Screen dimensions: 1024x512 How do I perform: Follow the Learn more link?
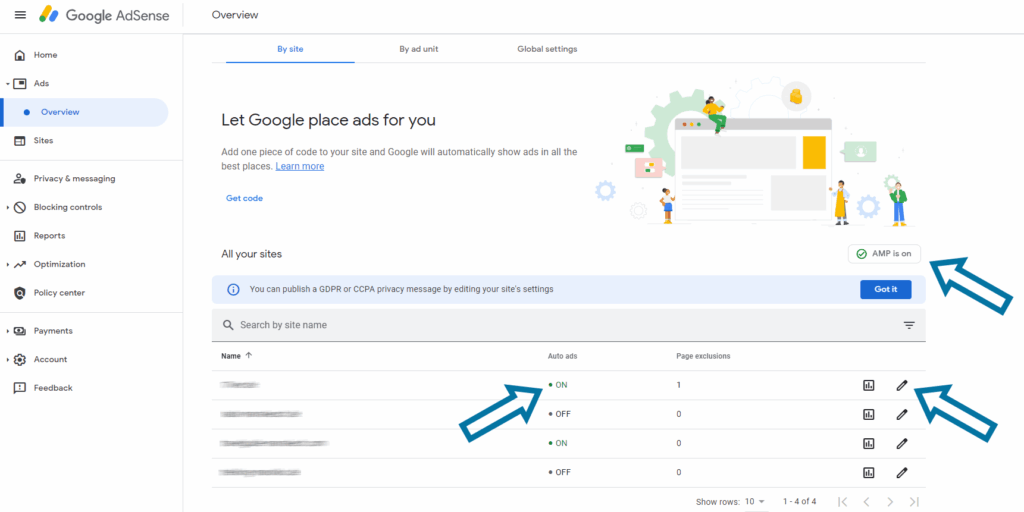tap(300, 167)
